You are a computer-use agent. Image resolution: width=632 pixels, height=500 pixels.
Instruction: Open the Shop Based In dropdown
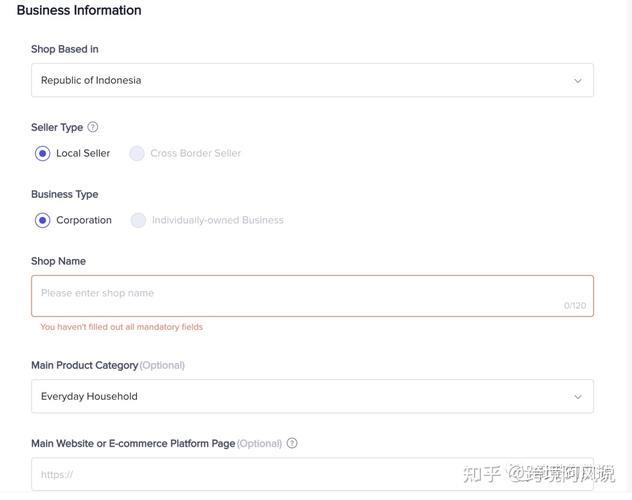coord(312,80)
